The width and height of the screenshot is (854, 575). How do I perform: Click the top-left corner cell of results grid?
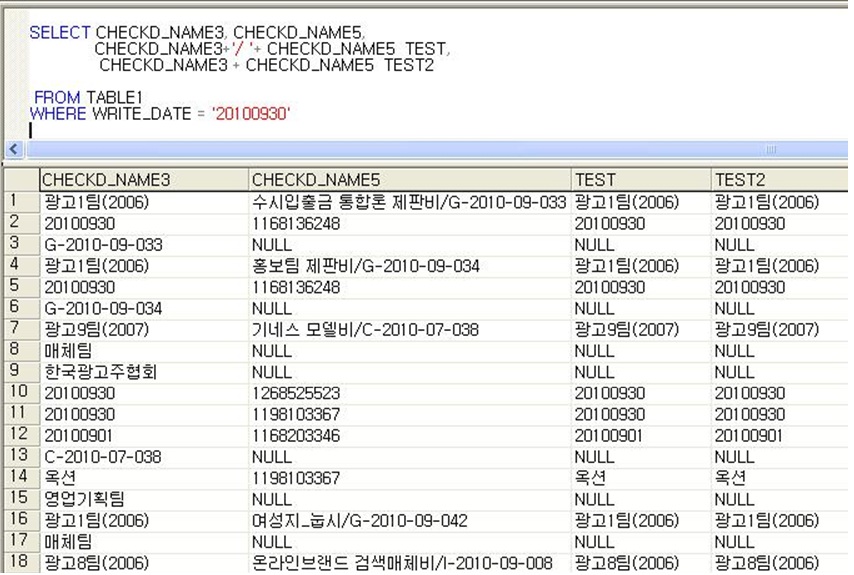(x=19, y=180)
